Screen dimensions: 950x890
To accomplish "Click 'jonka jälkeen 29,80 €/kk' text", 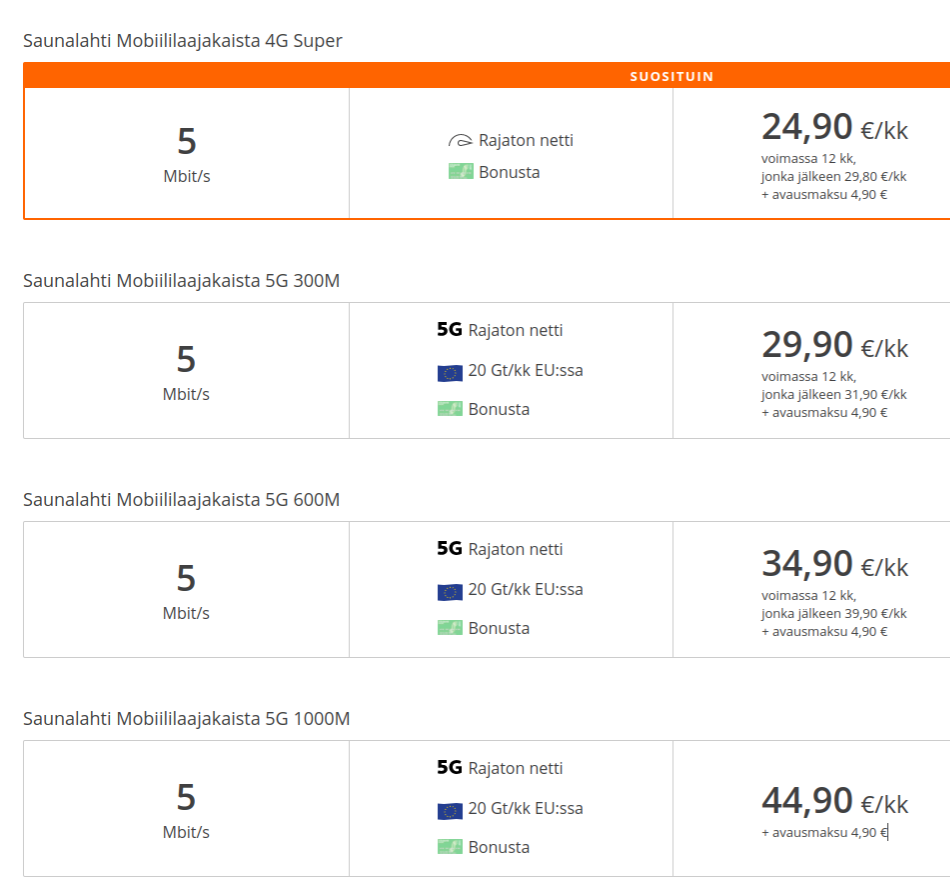I will tap(834, 177).
